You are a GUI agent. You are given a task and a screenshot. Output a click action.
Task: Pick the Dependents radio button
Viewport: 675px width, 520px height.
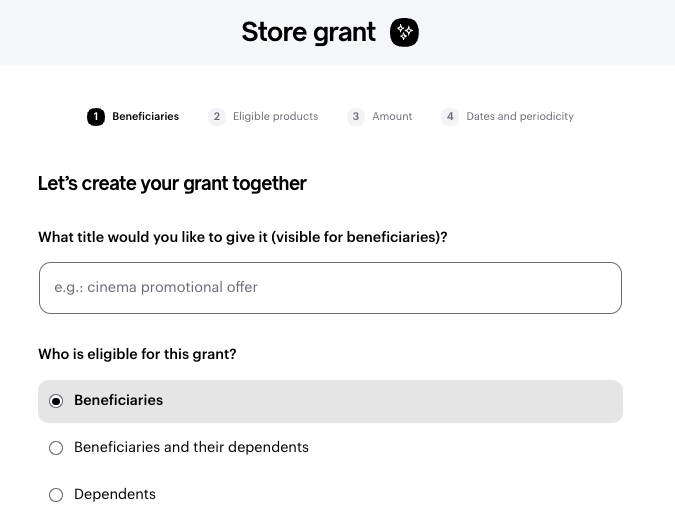(56, 495)
